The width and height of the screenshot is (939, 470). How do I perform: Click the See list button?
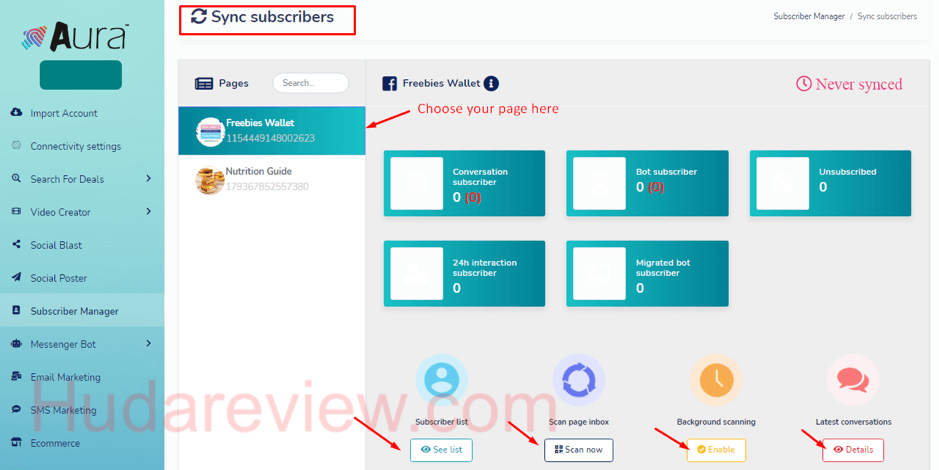coord(441,450)
